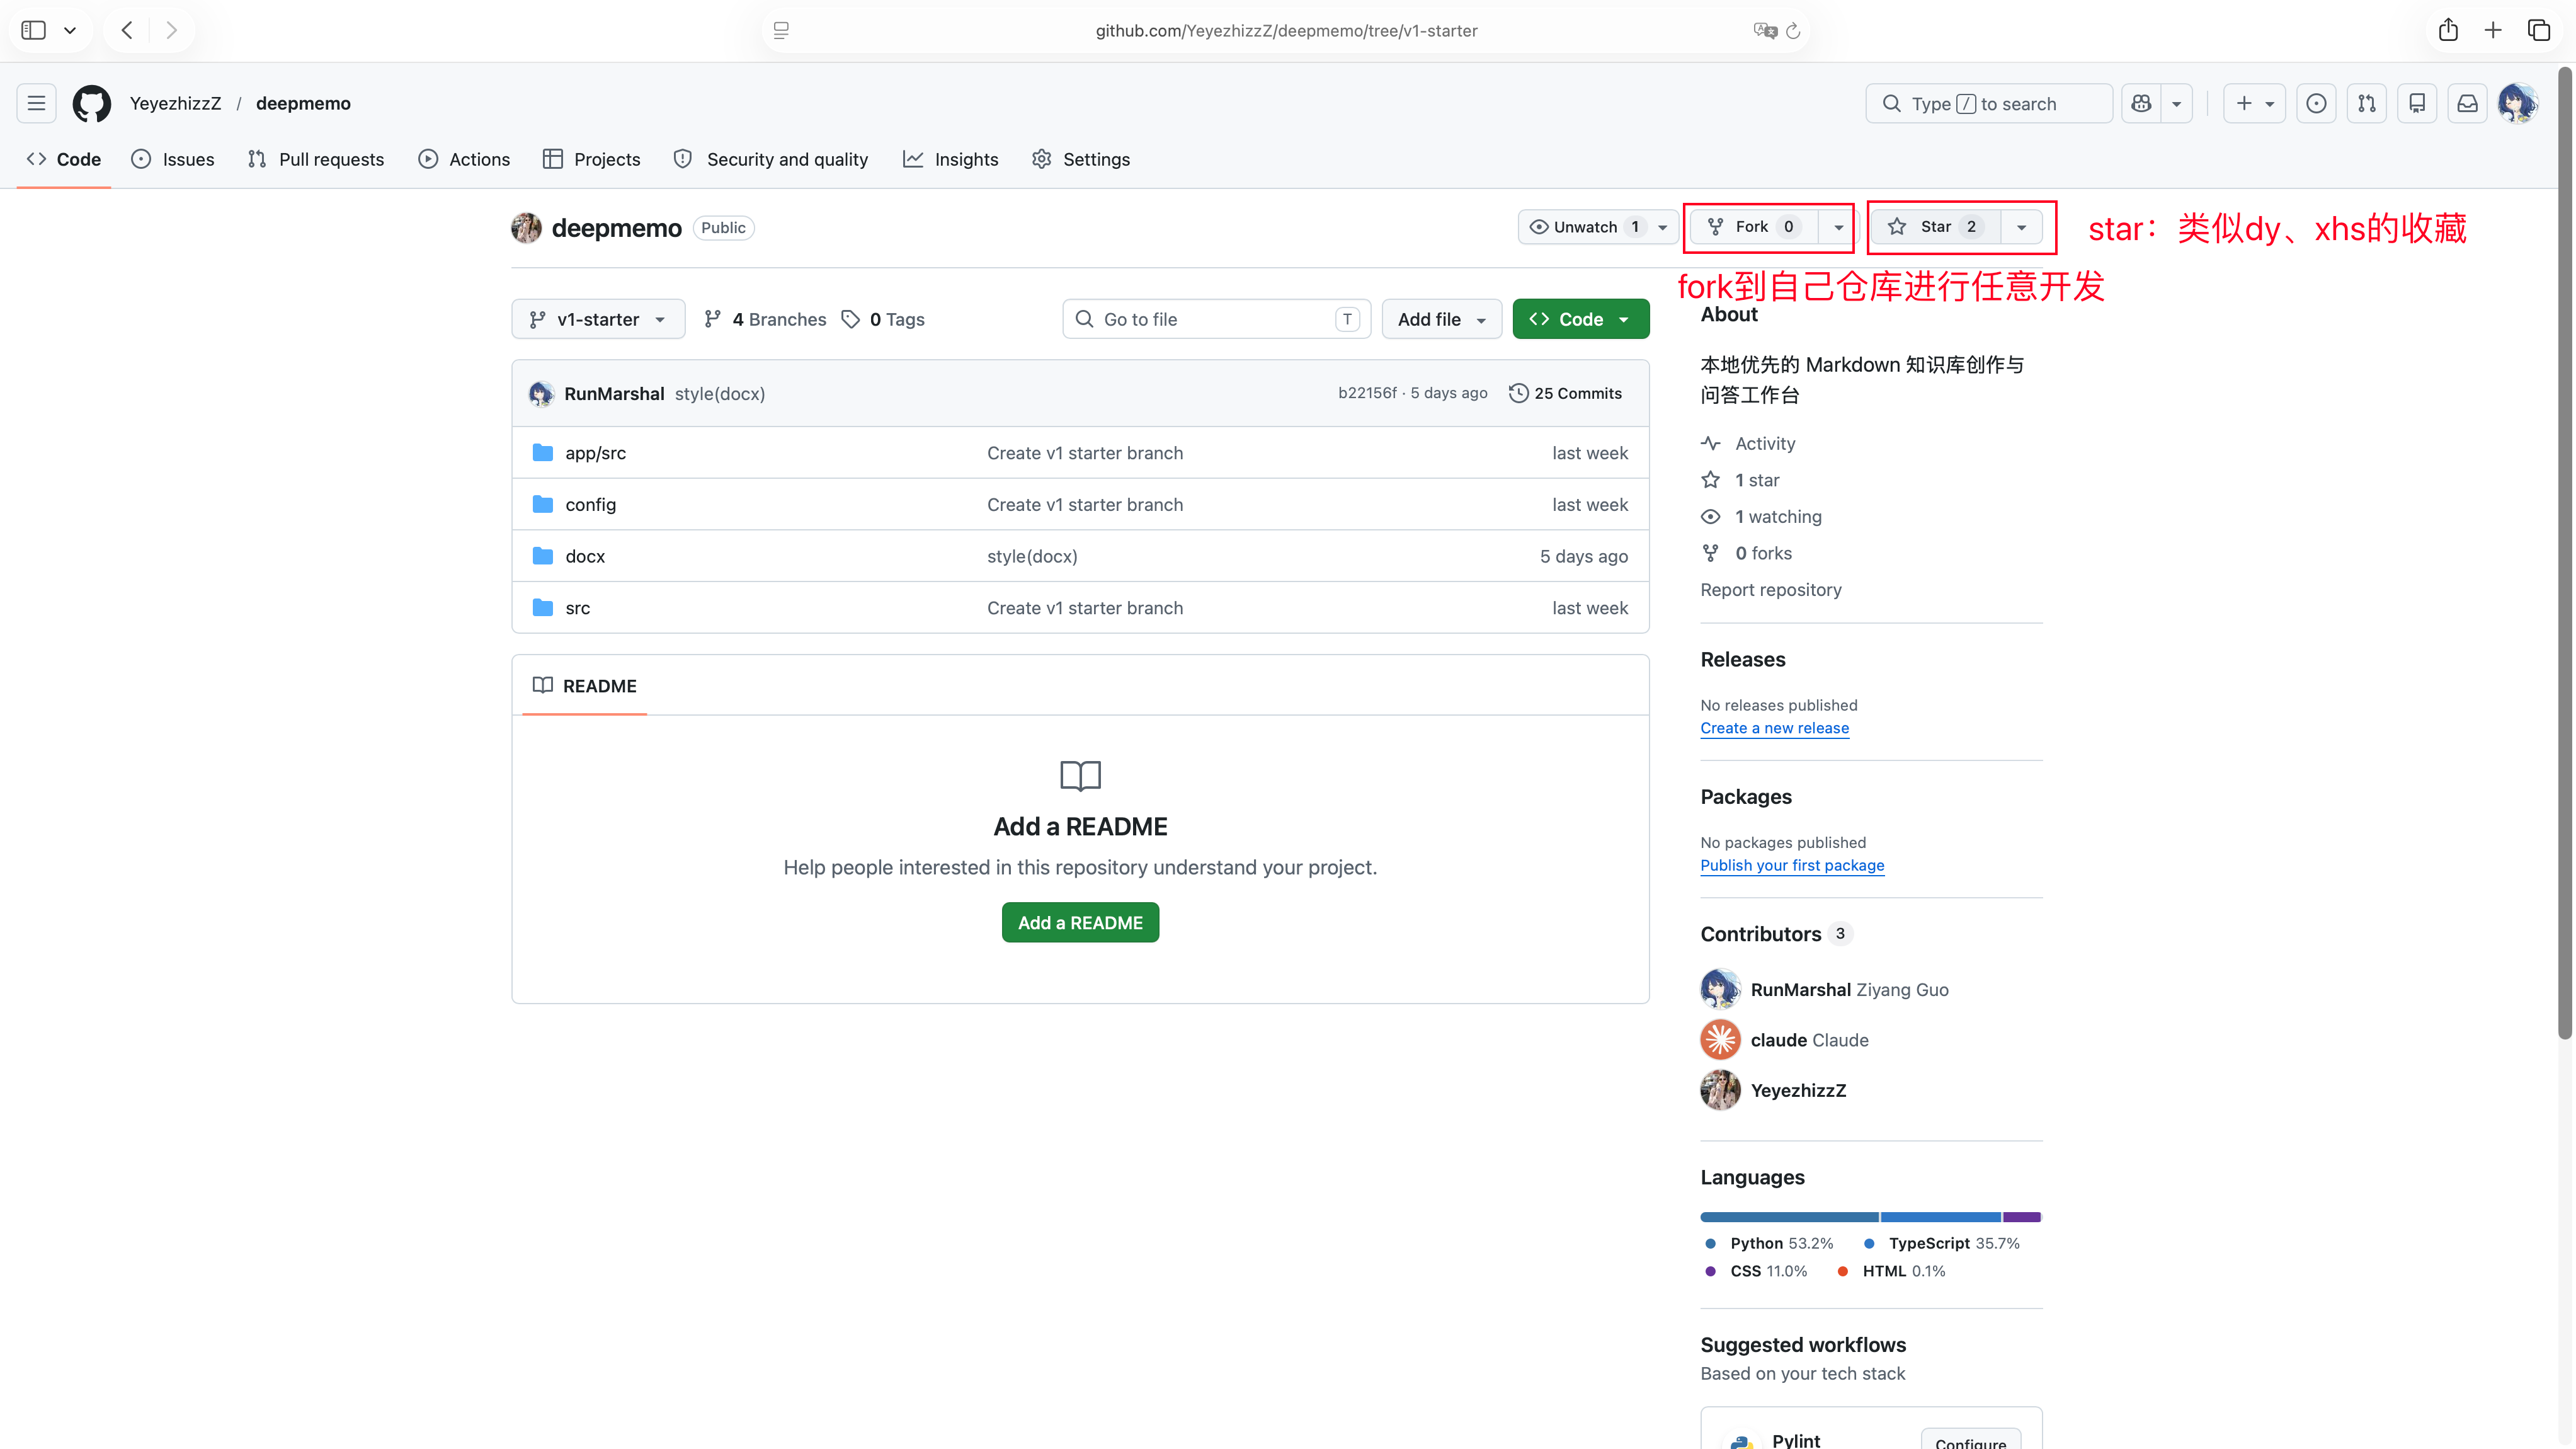
Task: Open the green Code dropdown
Action: [x=1581, y=319]
